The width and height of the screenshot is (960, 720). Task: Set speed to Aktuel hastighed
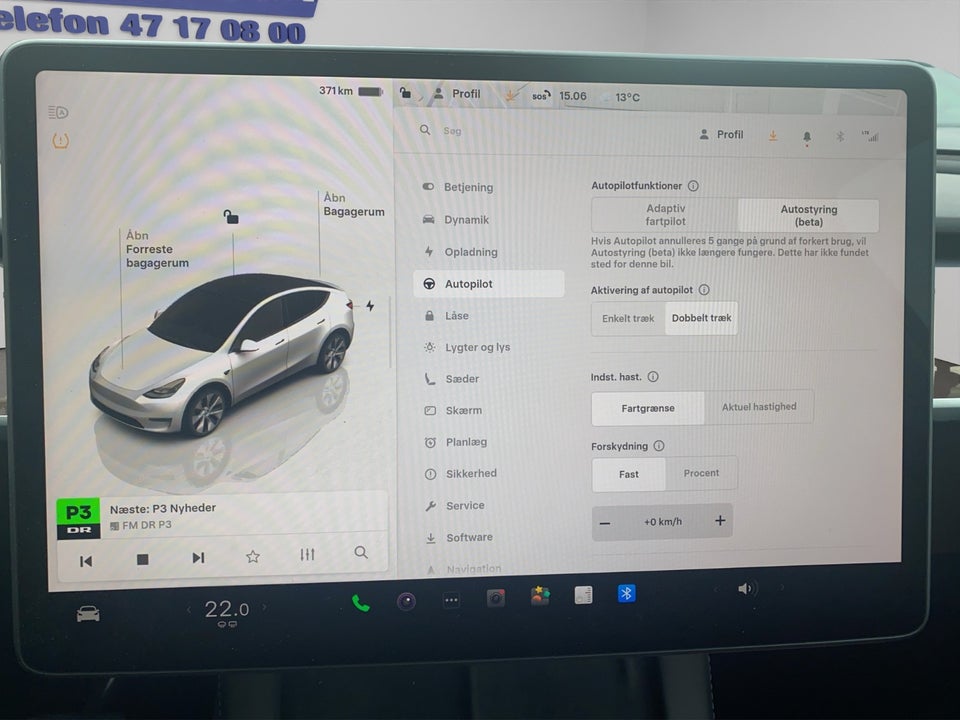coord(759,407)
